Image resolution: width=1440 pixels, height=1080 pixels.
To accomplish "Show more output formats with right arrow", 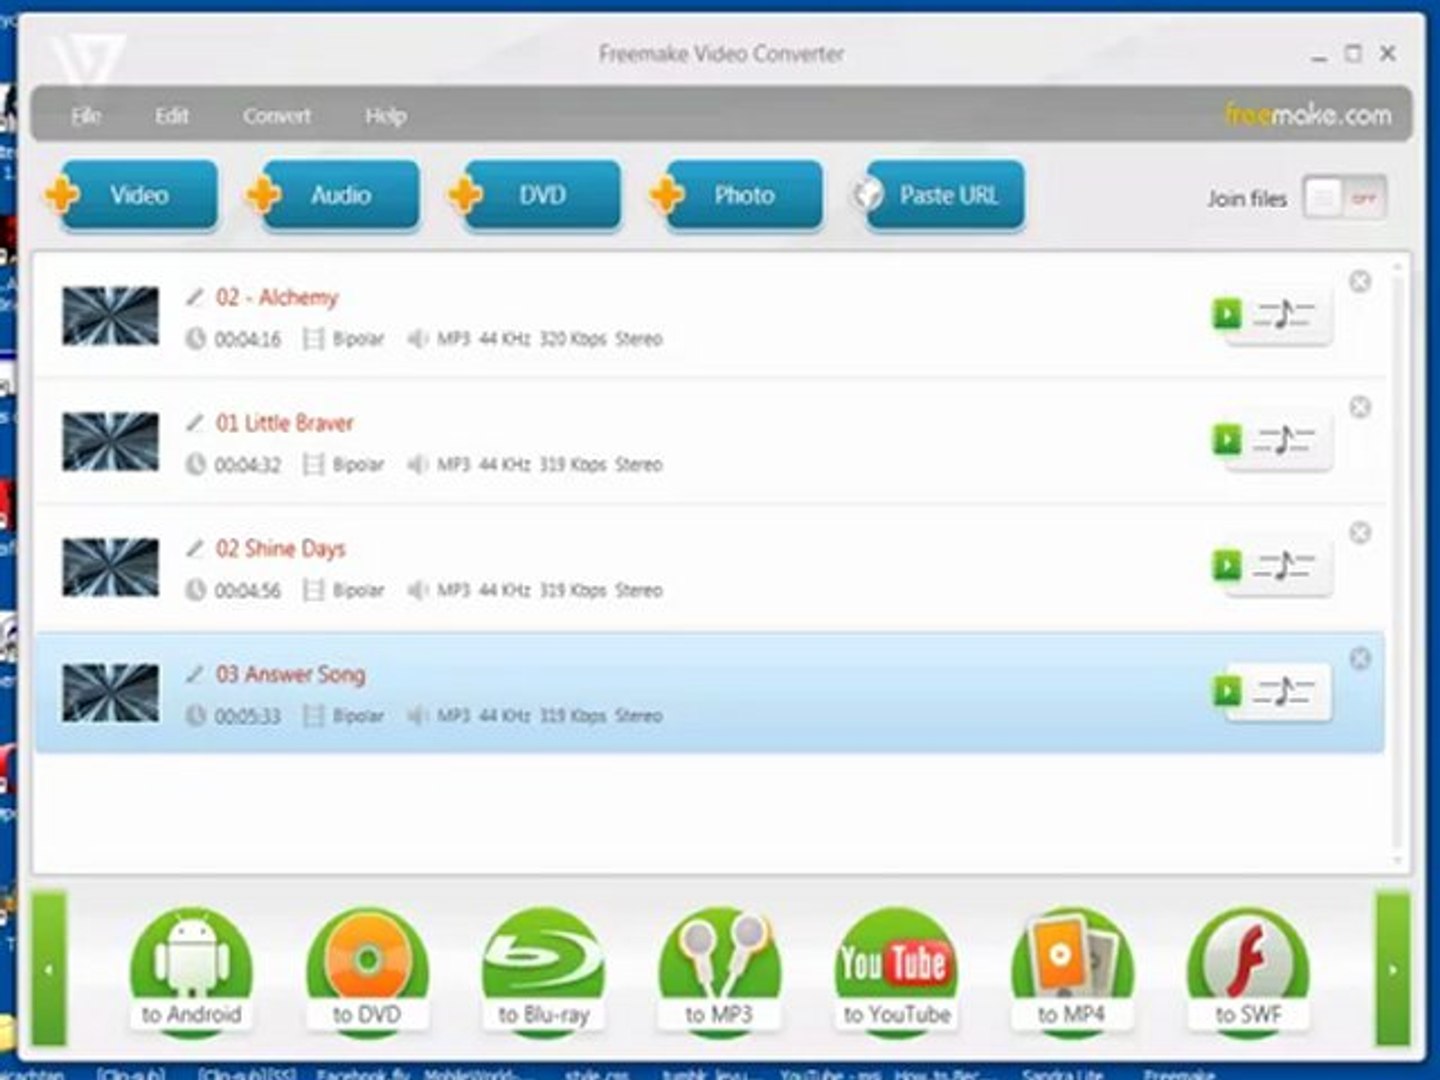I will pos(1393,969).
